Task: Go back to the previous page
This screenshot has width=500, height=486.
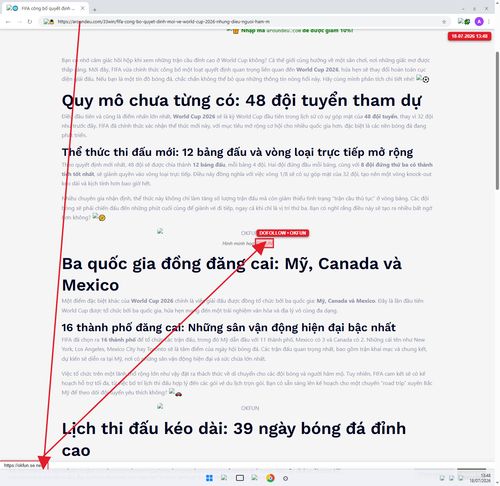Action: pyautogui.click(x=8, y=22)
